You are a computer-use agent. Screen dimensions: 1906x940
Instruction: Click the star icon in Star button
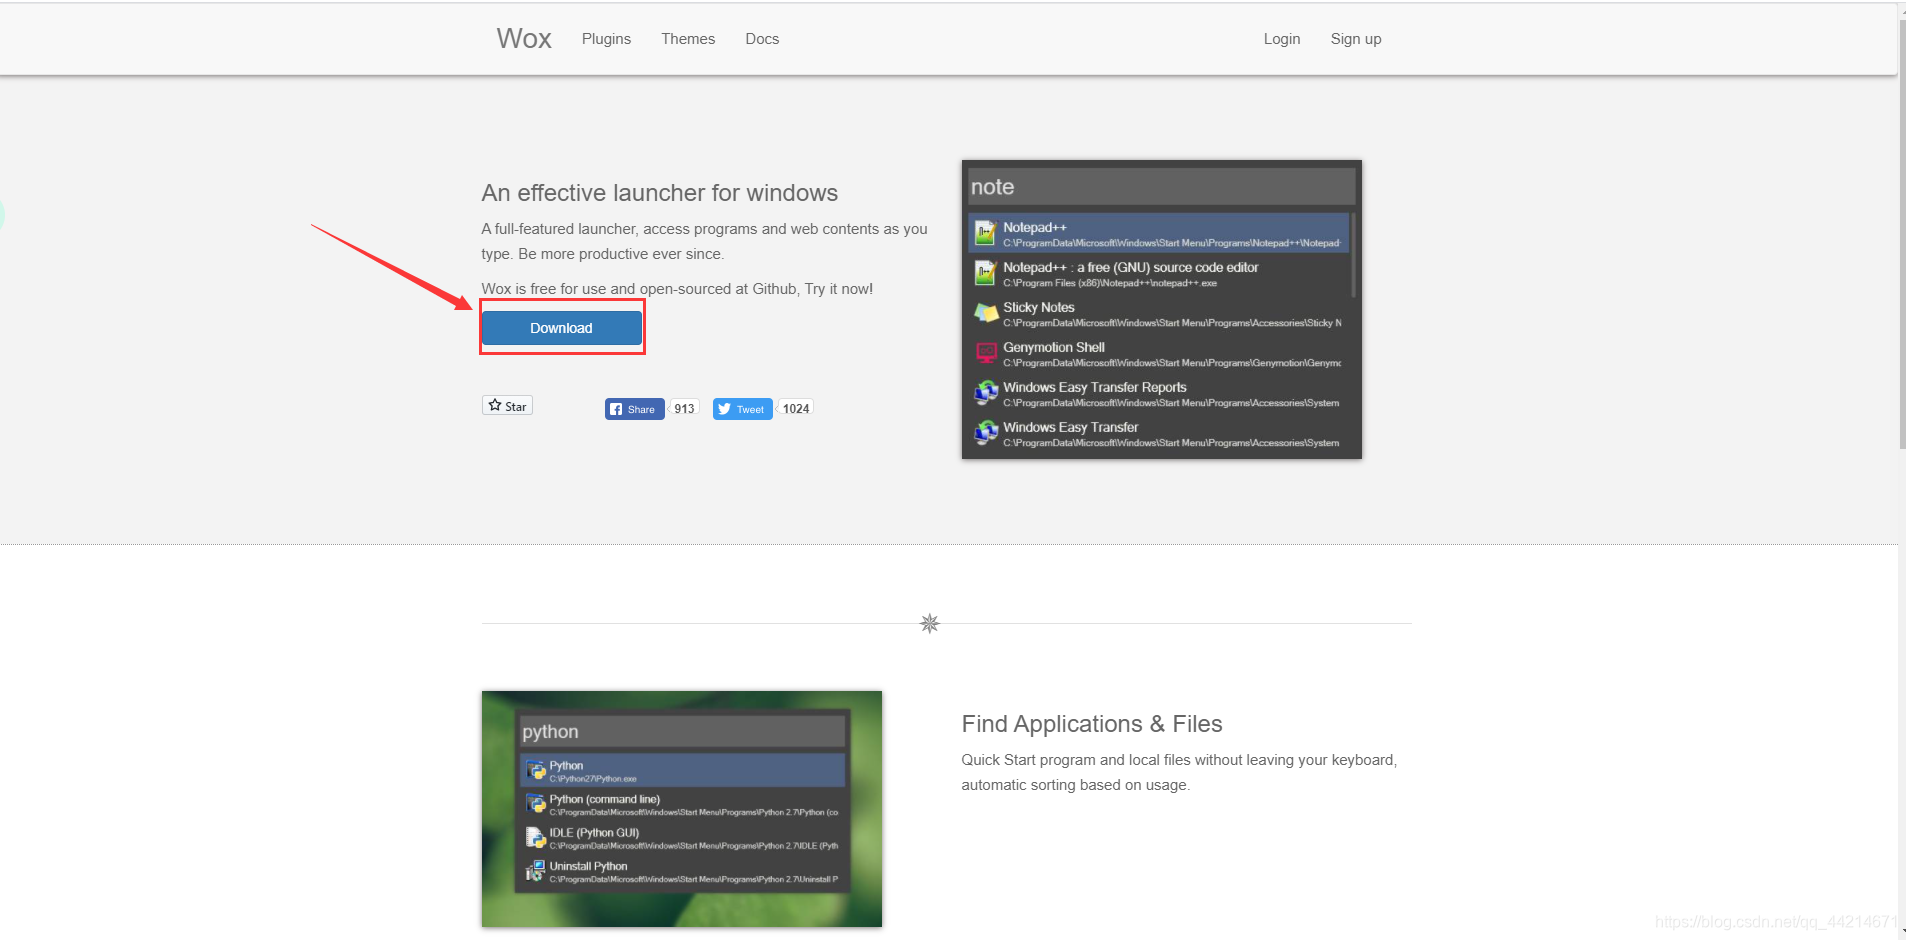(494, 405)
